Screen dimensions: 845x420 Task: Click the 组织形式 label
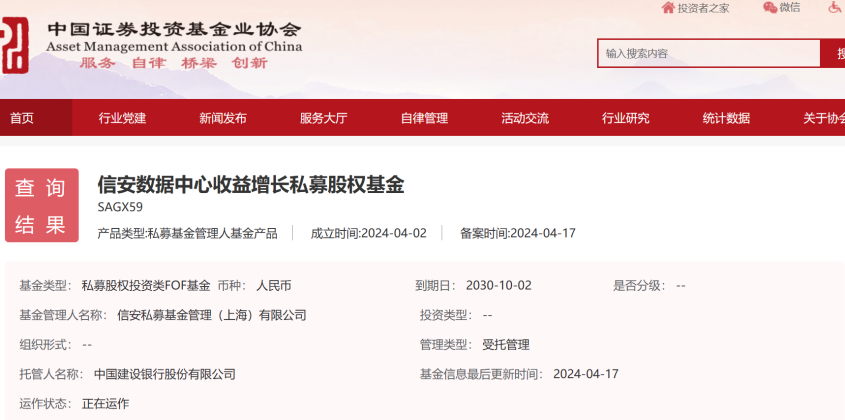coord(46,345)
